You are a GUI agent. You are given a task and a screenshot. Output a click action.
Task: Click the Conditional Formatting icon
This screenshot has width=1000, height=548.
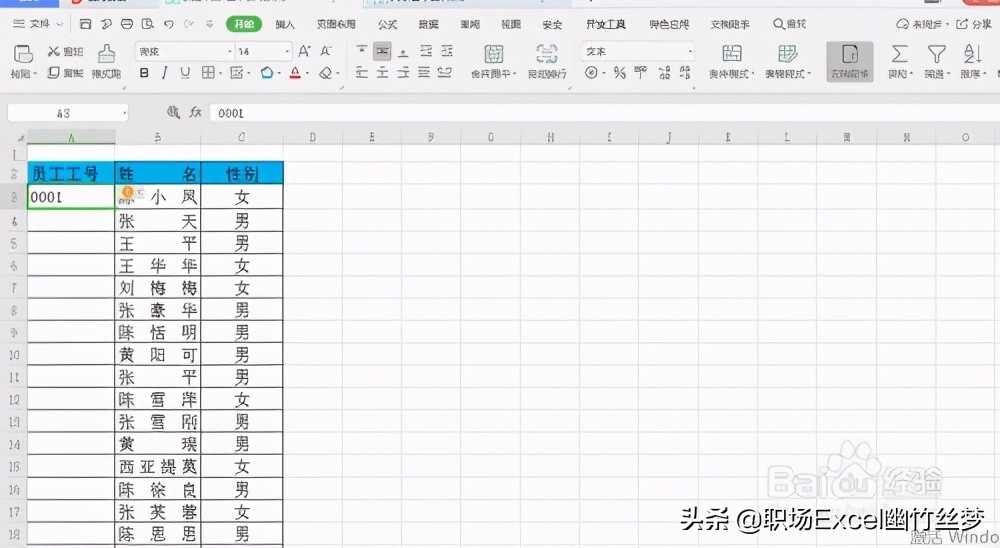click(x=732, y=54)
